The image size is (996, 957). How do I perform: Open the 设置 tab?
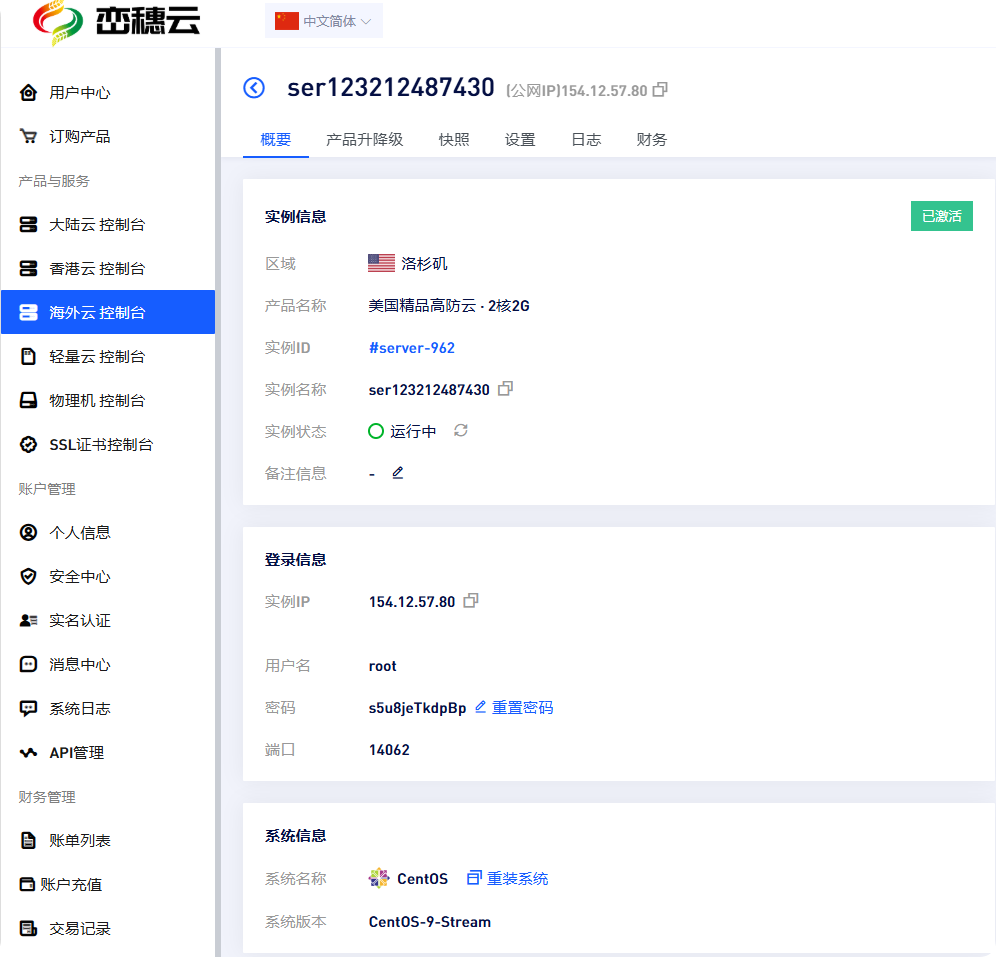(x=520, y=139)
